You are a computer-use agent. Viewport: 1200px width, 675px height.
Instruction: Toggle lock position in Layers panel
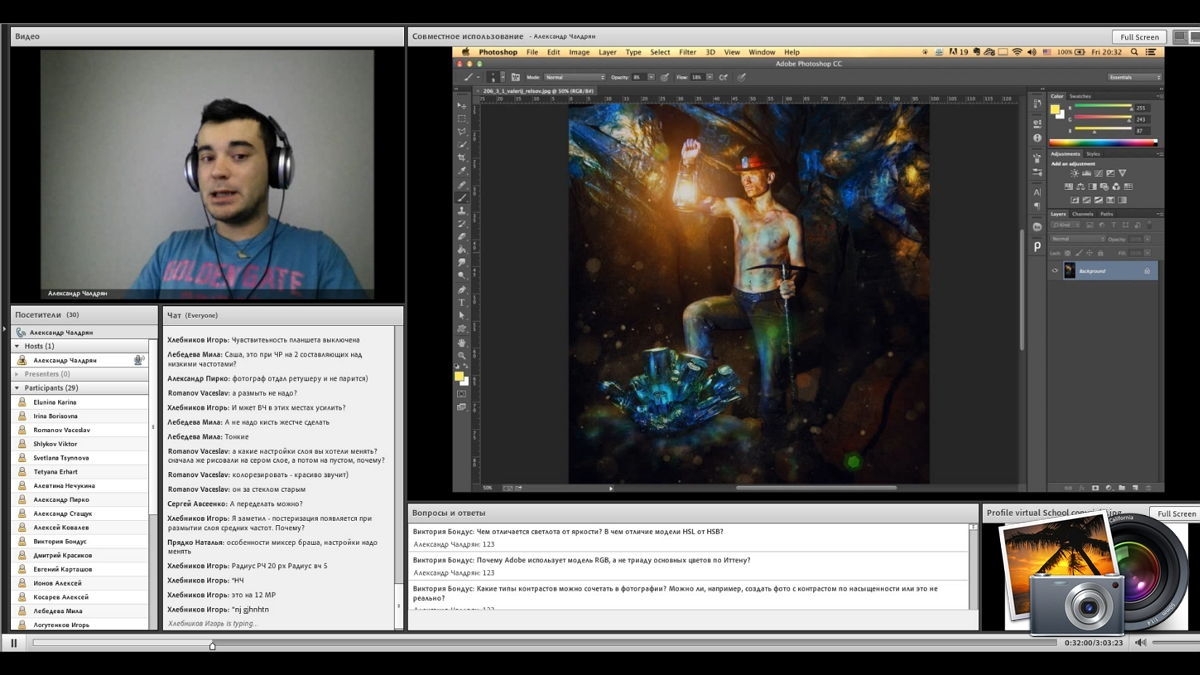coord(1089,252)
